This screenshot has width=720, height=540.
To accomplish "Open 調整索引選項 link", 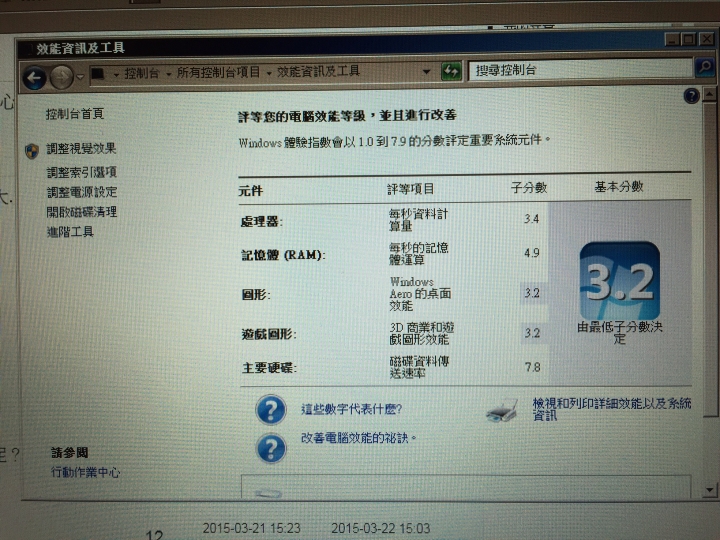I will pyautogui.click(x=82, y=172).
